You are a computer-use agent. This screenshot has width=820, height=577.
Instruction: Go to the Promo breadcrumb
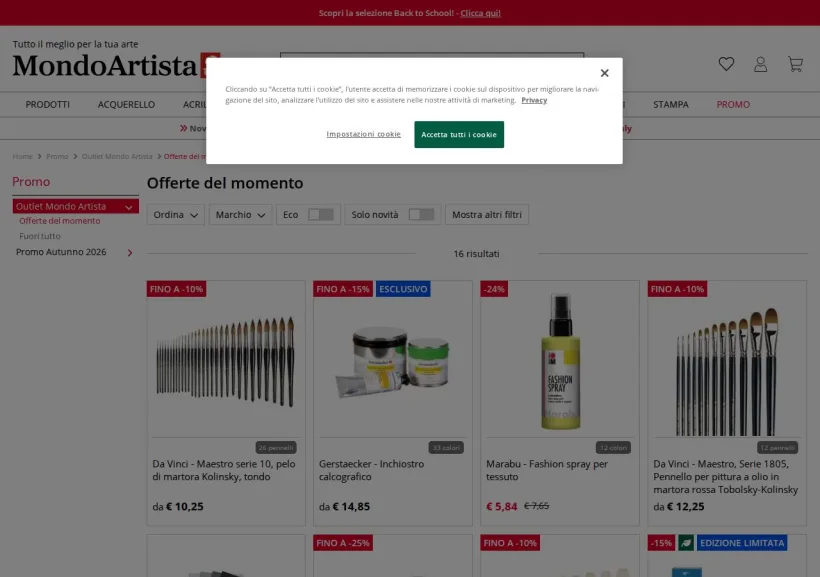(57, 156)
